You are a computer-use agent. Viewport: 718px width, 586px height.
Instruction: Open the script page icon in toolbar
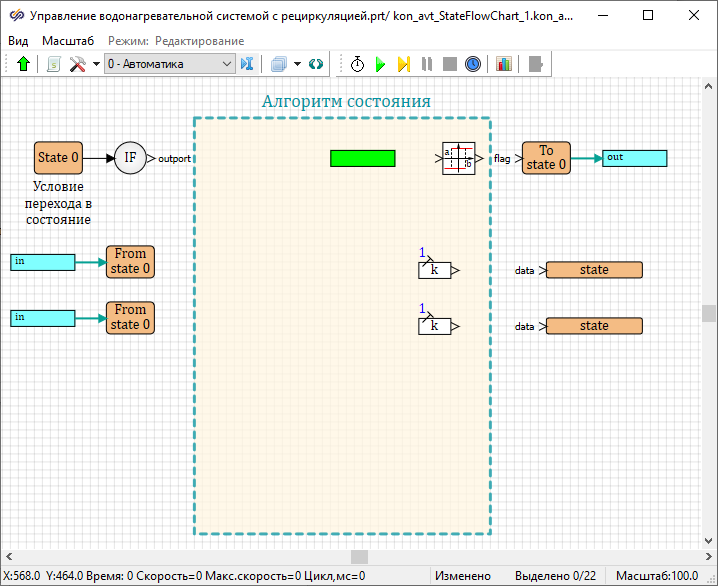pos(53,64)
